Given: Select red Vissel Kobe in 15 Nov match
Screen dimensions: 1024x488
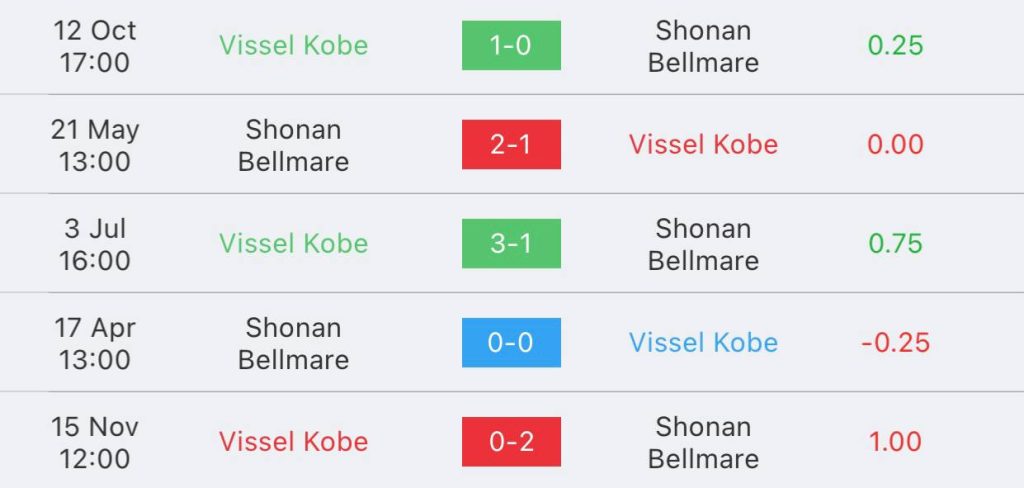Looking at the screenshot, I should pyautogui.click(x=293, y=442).
